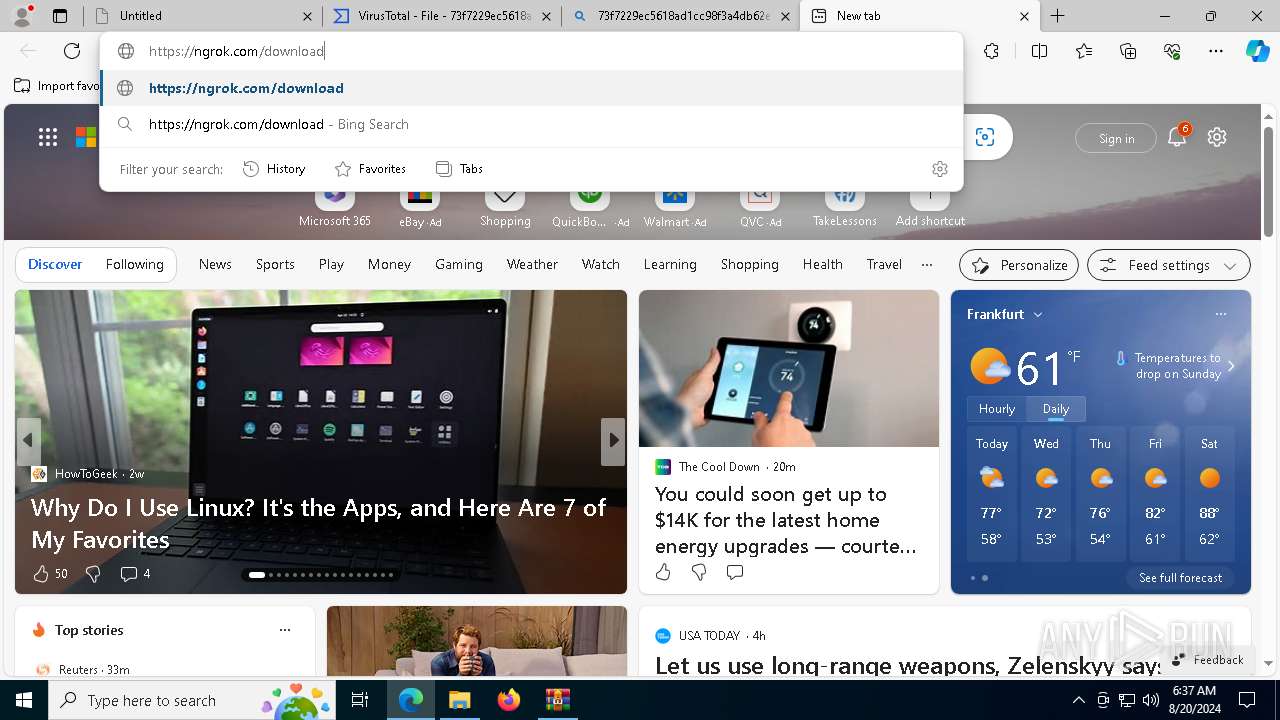
Task: Open the apps grid launcher icon
Action: pyautogui.click(x=48, y=137)
